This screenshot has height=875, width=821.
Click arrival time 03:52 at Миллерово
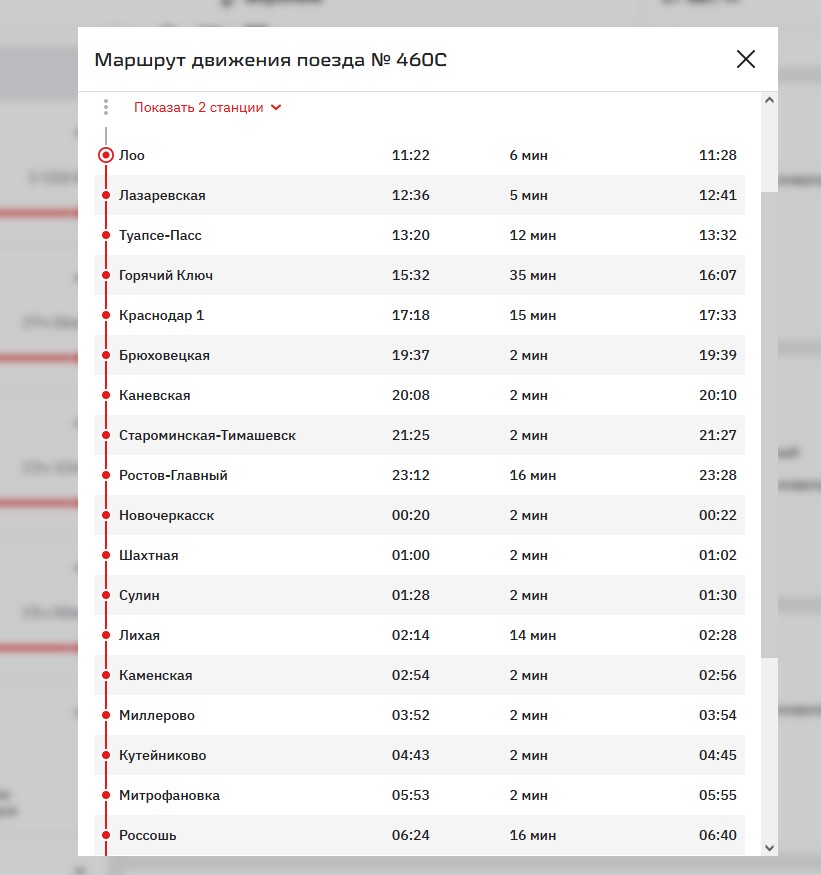(x=411, y=715)
